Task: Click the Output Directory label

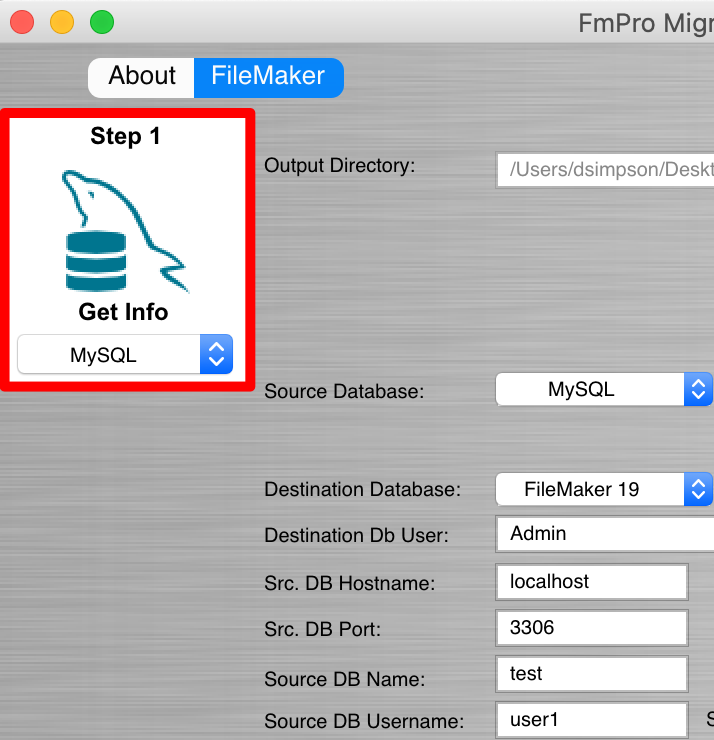Action: tap(339, 166)
